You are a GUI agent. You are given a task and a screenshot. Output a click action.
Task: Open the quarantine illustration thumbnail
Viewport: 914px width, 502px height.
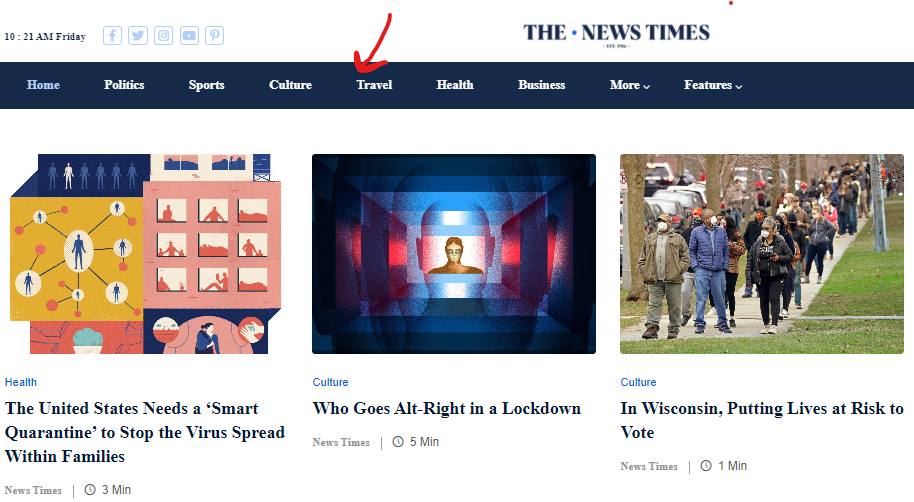(x=146, y=254)
